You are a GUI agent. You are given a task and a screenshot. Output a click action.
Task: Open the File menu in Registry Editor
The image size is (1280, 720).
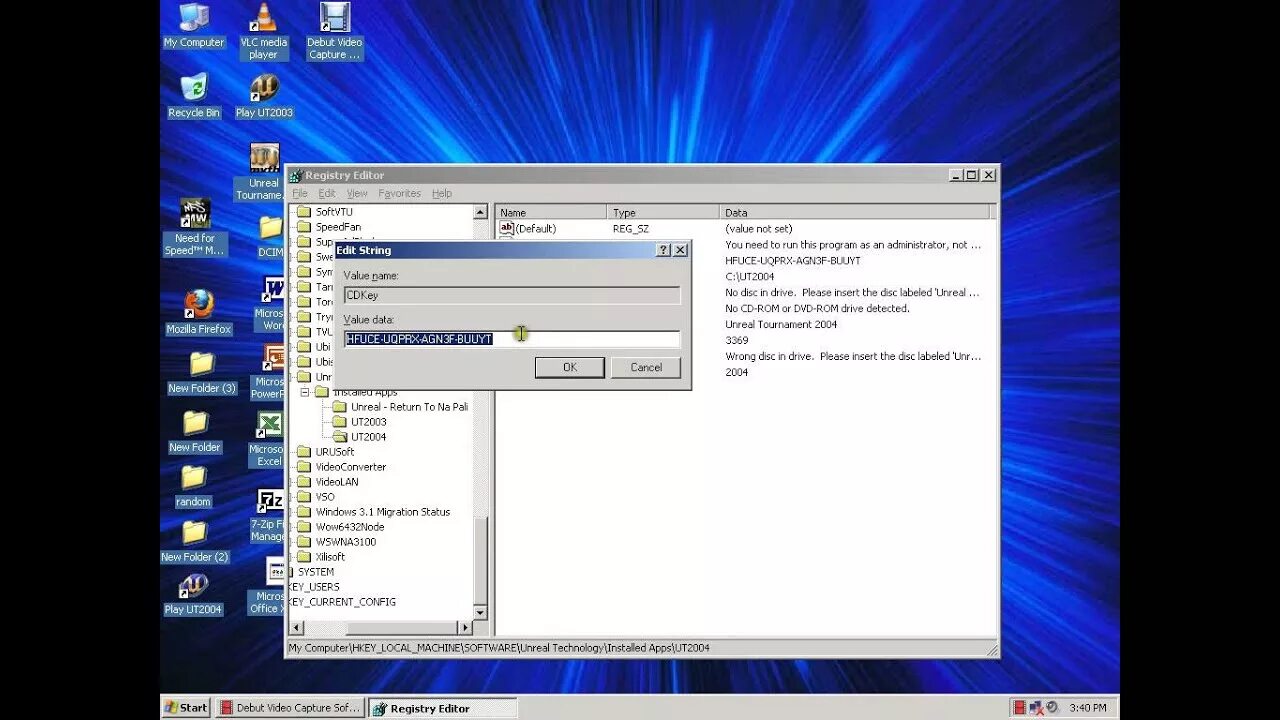coord(300,193)
